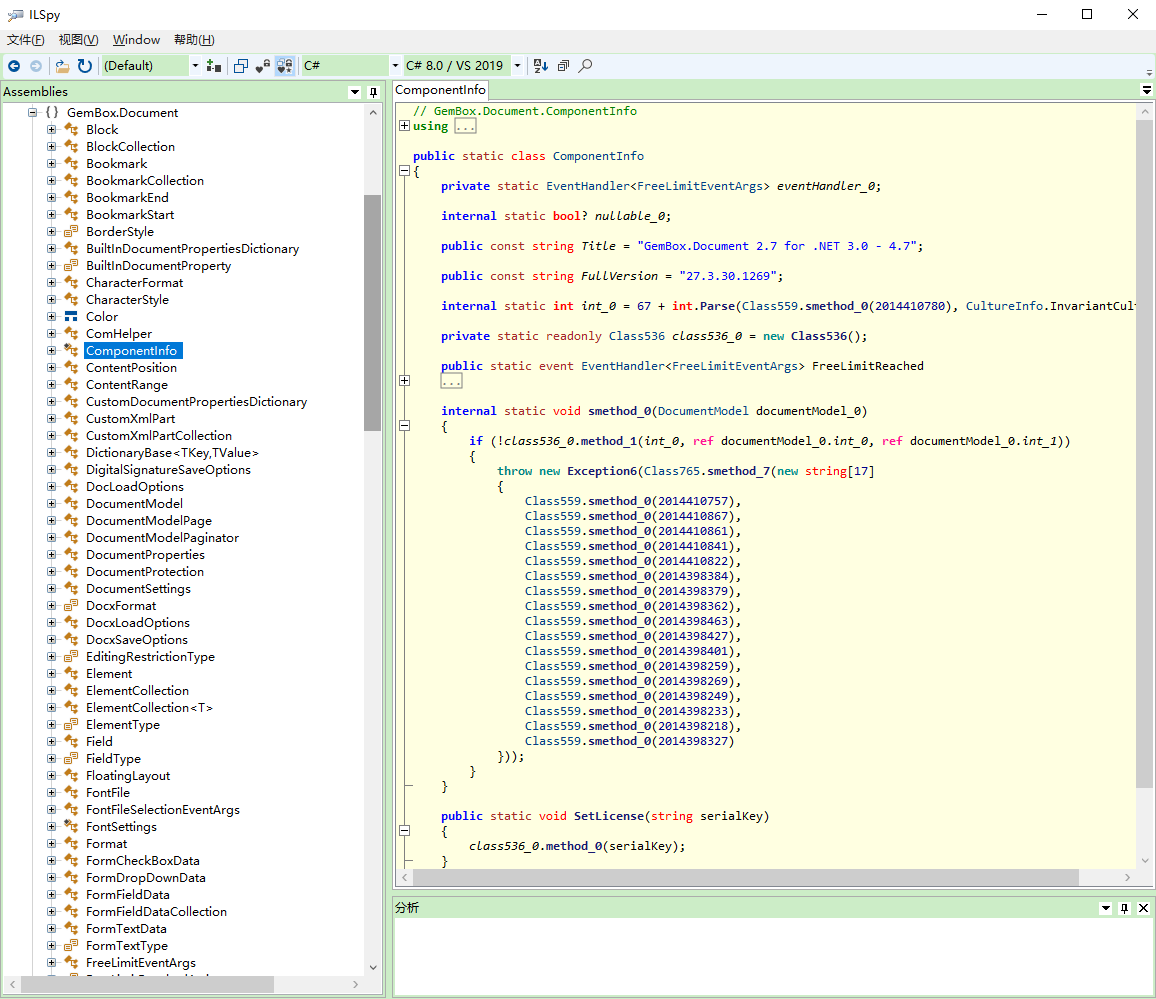Expand the DocumentModel tree node
1156x999 pixels.
(x=52, y=504)
